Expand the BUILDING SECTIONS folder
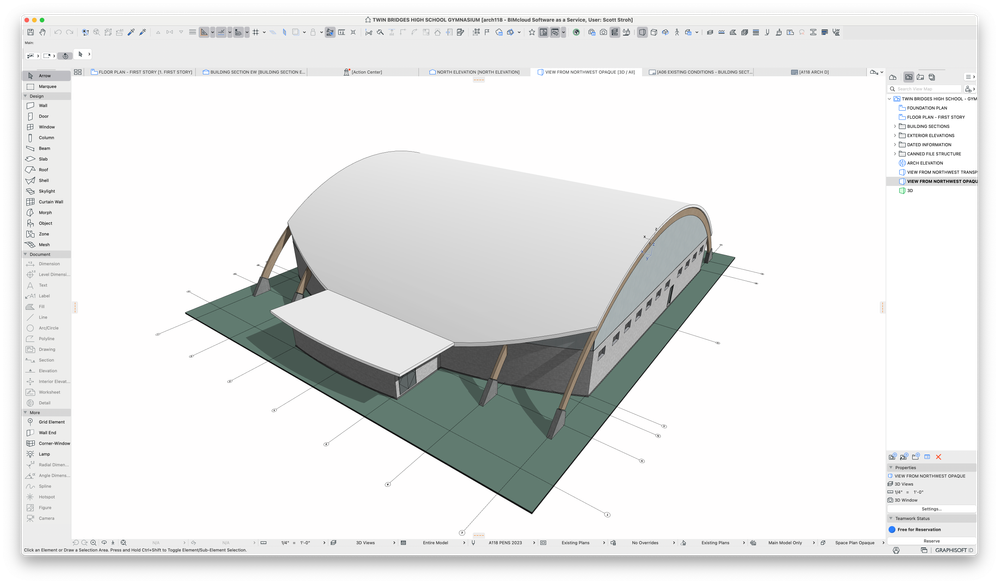Image resolution: width=999 pixels, height=584 pixels. (895, 126)
